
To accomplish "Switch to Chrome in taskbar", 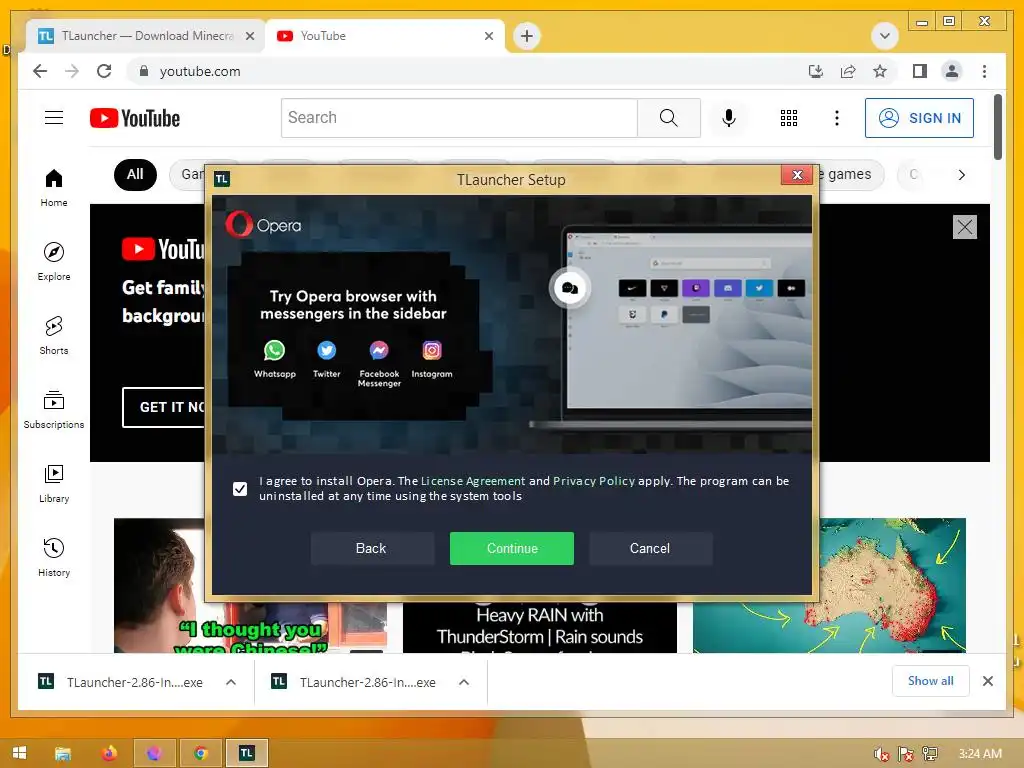I will (200, 754).
